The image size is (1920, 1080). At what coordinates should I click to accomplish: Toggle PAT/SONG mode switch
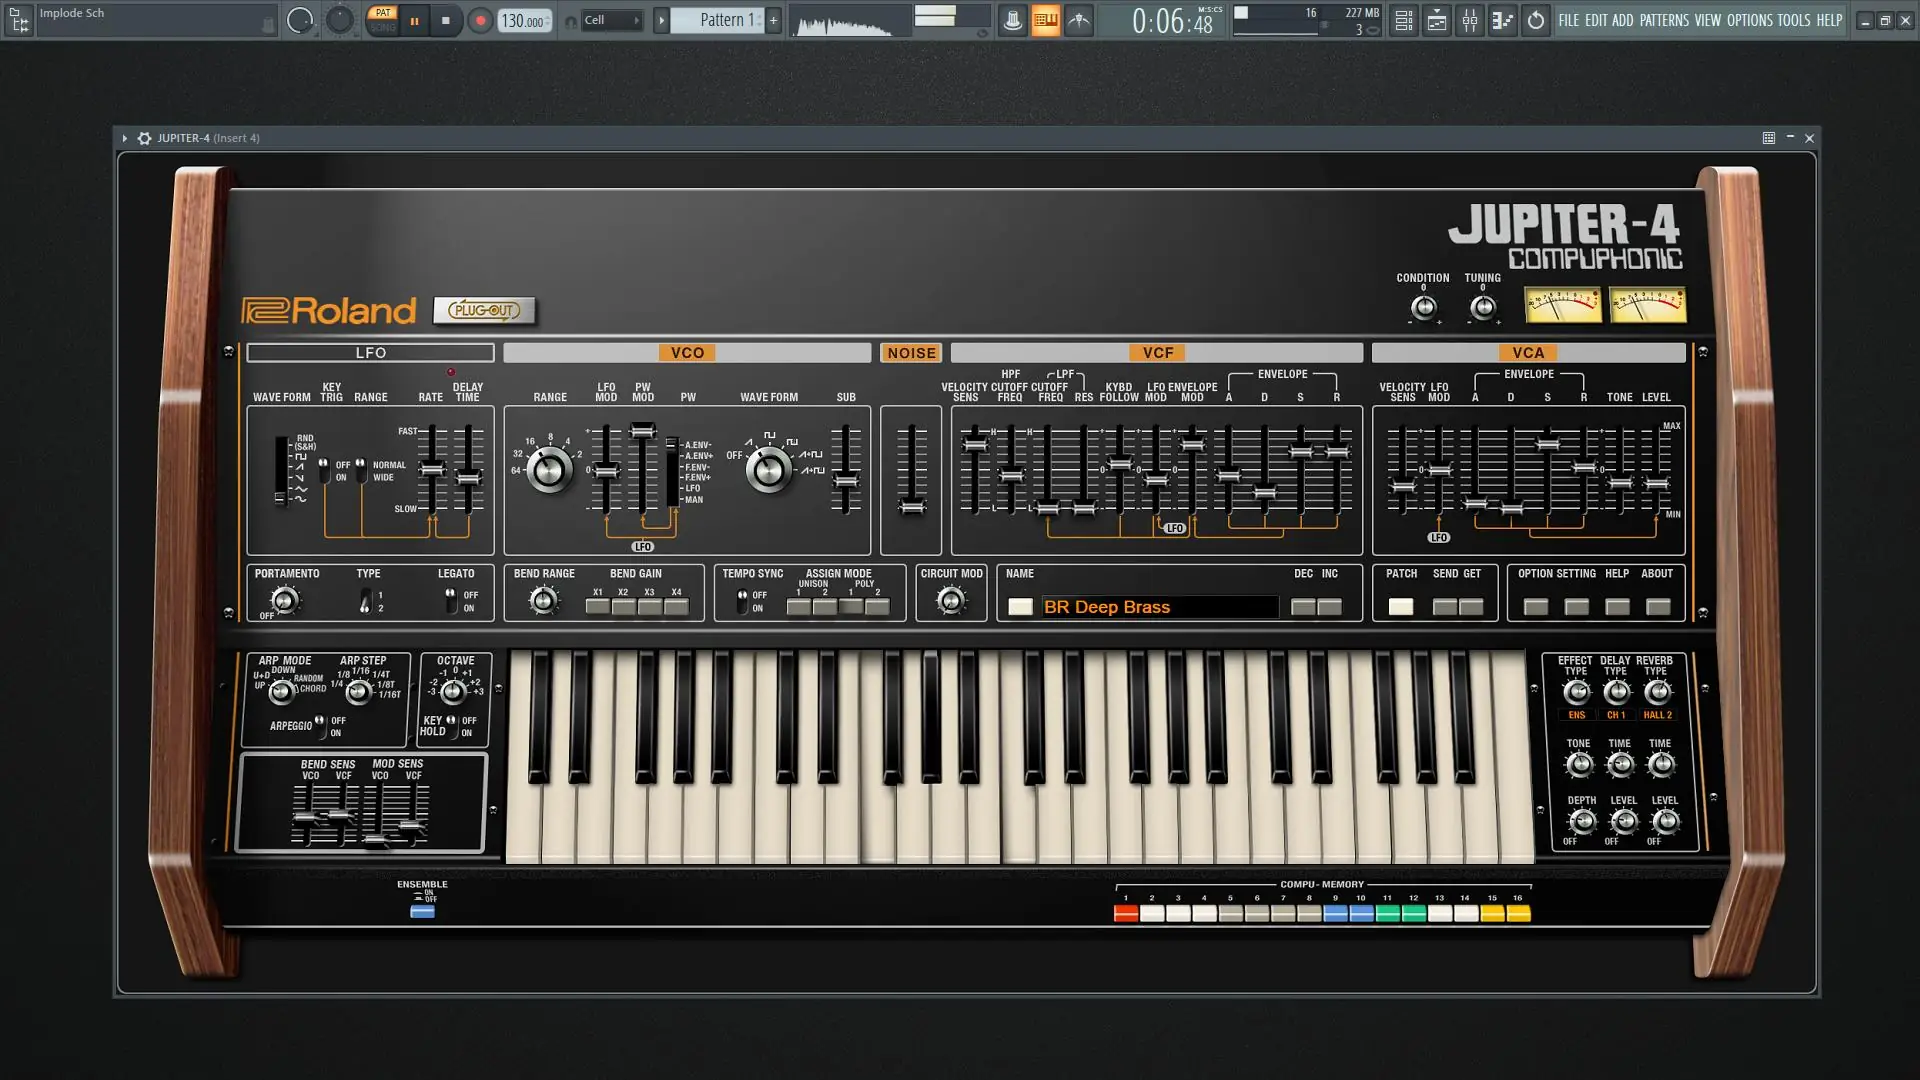pyautogui.click(x=382, y=20)
